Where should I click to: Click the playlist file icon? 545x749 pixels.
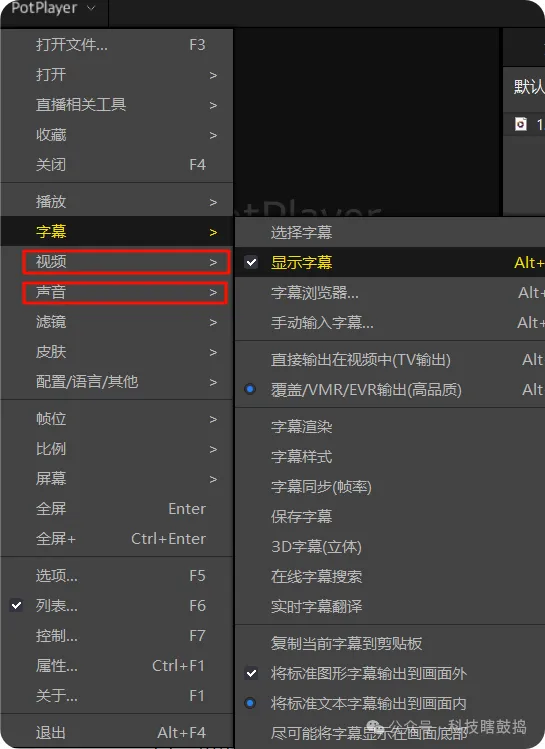coord(521,124)
